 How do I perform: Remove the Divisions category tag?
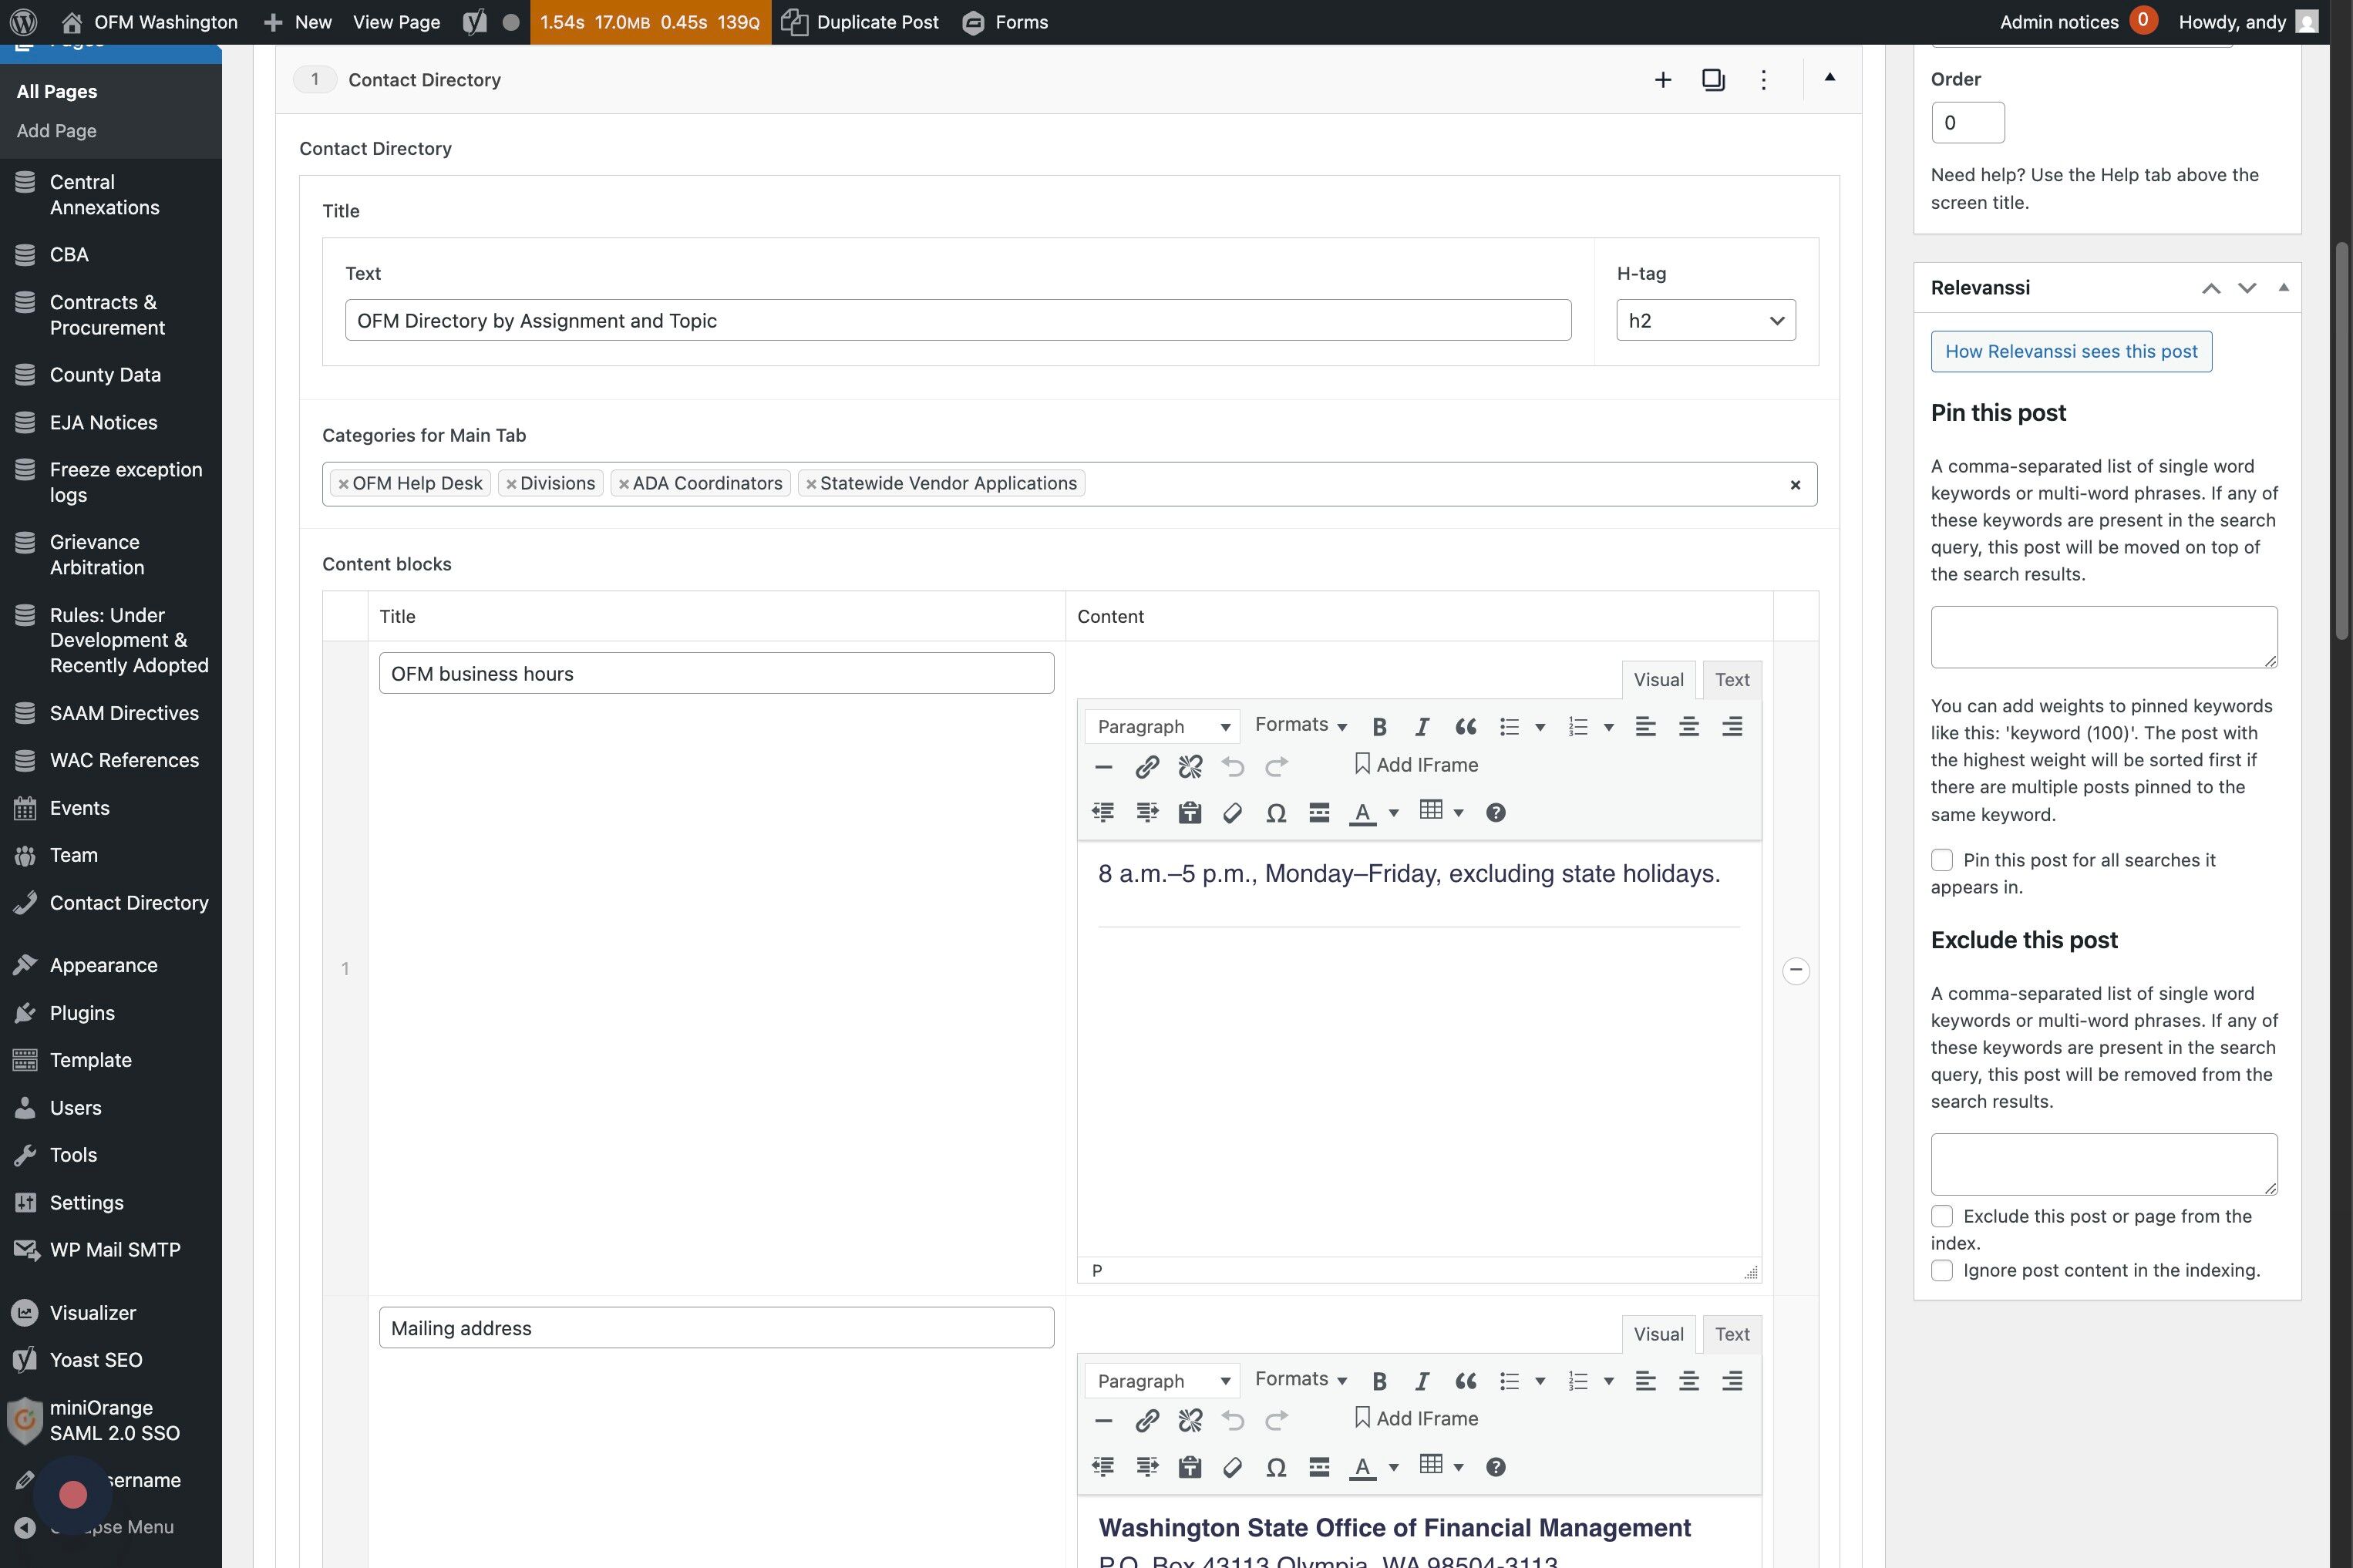coord(511,484)
